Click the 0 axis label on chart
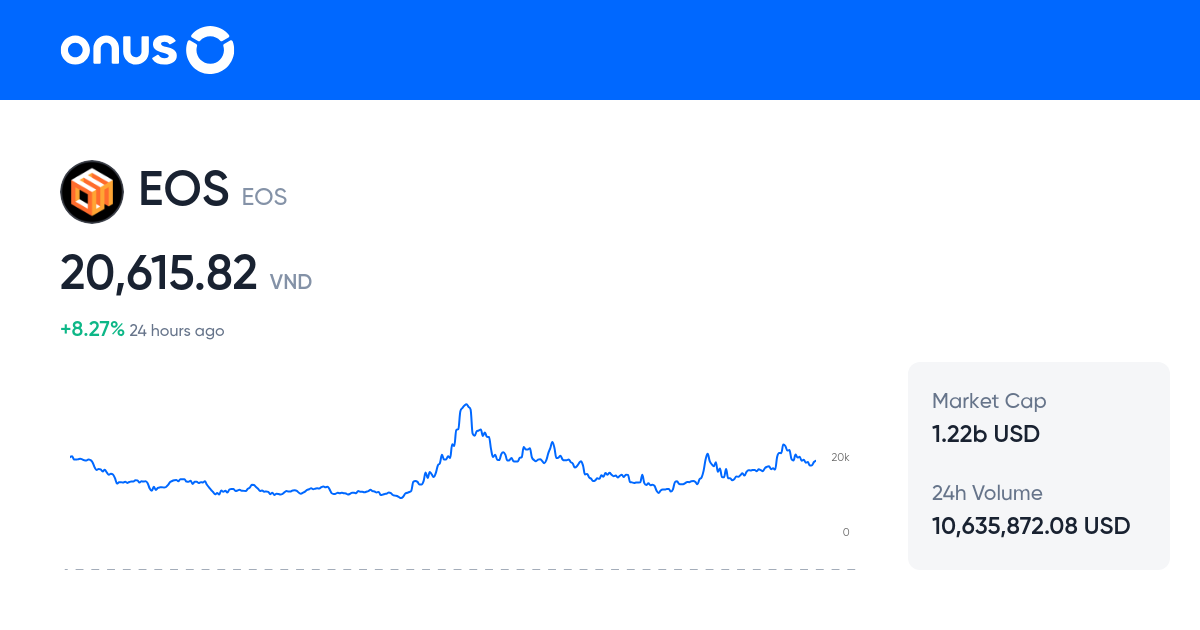Viewport: 1200px width, 630px height. click(846, 532)
